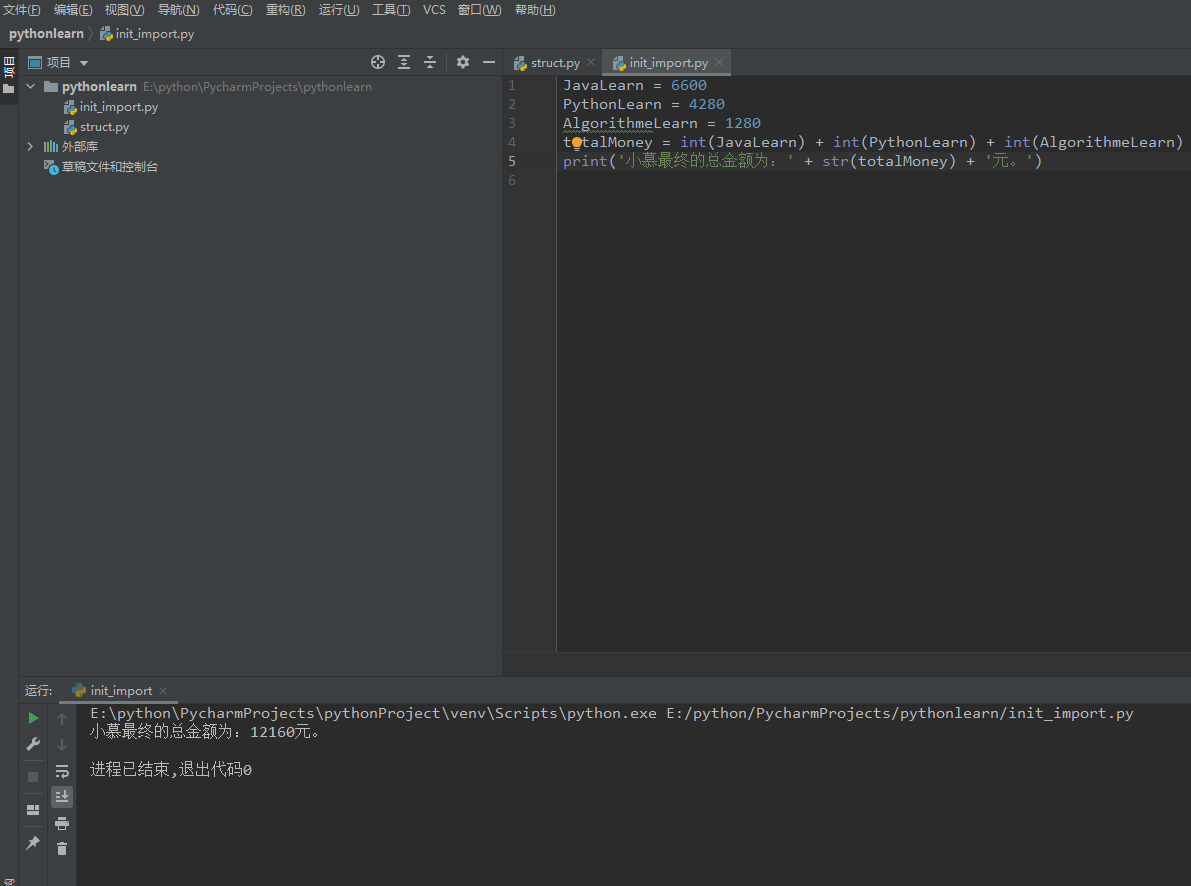The height and width of the screenshot is (886, 1191).
Task: Click the wrench icon in Run toolbar
Action: click(x=33, y=745)
